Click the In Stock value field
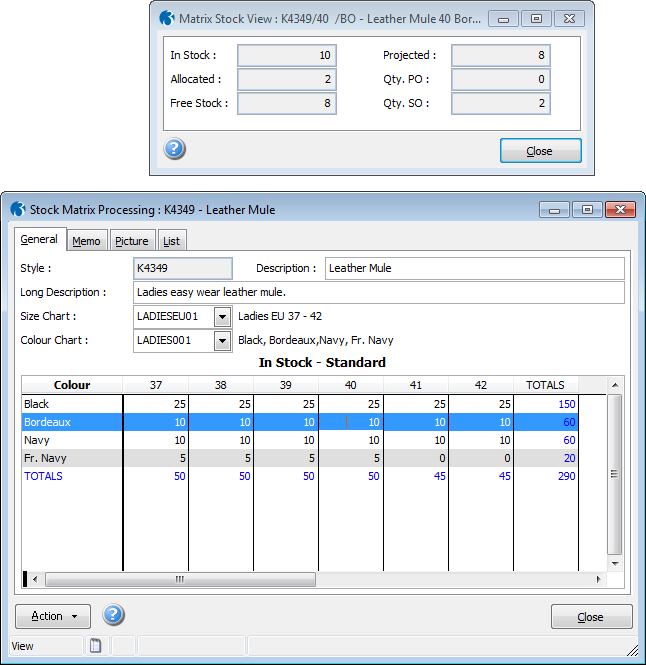The height and width of the screenshot is (665, 646). point(287,55)
